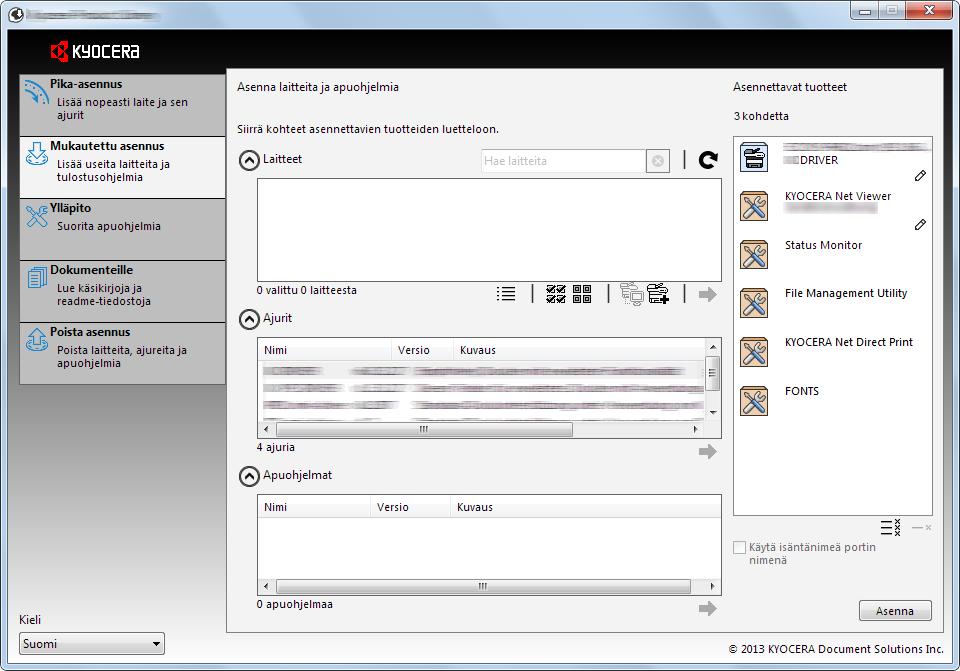Close the installer window

coord(929,11)
